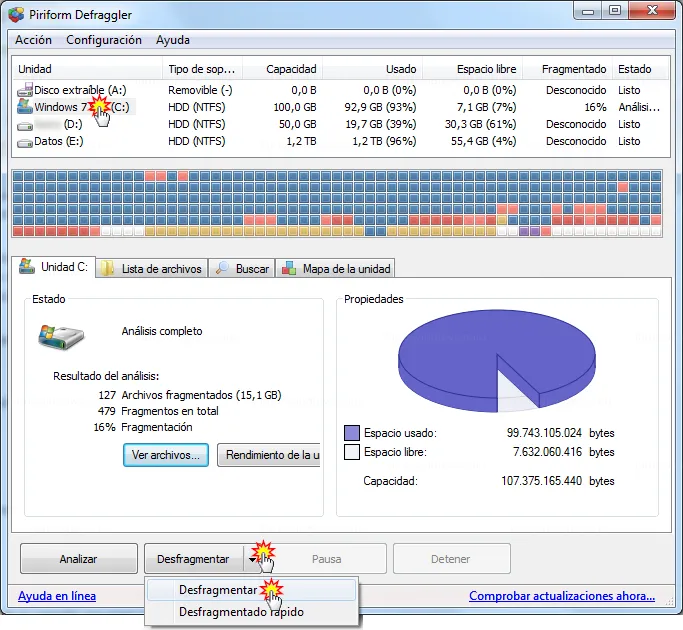Click the folder icon on Lista de archivos tab

107,268
